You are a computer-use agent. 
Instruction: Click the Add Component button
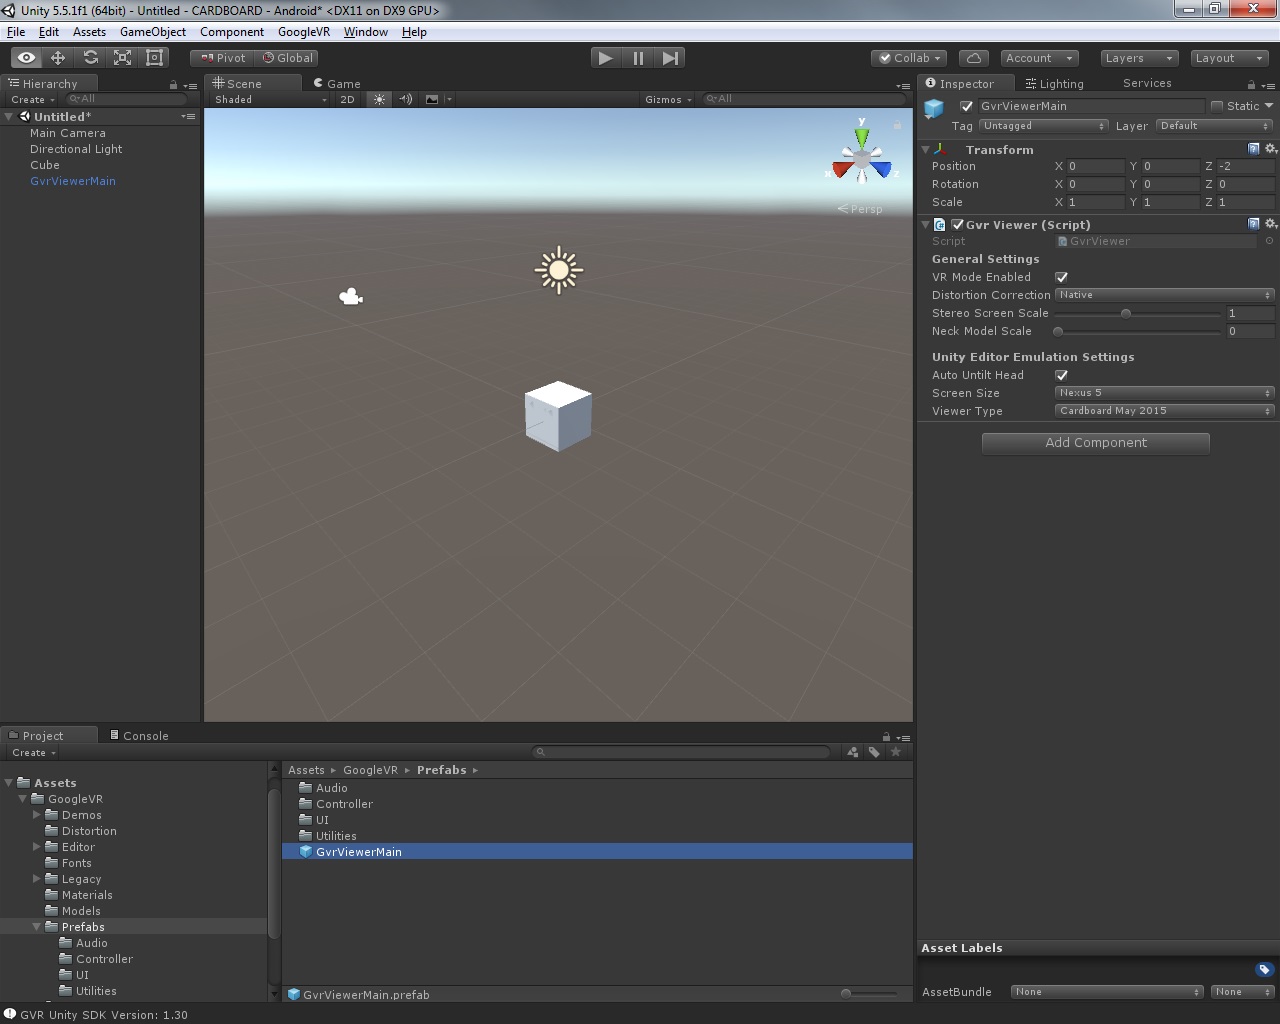[1095, 443]
